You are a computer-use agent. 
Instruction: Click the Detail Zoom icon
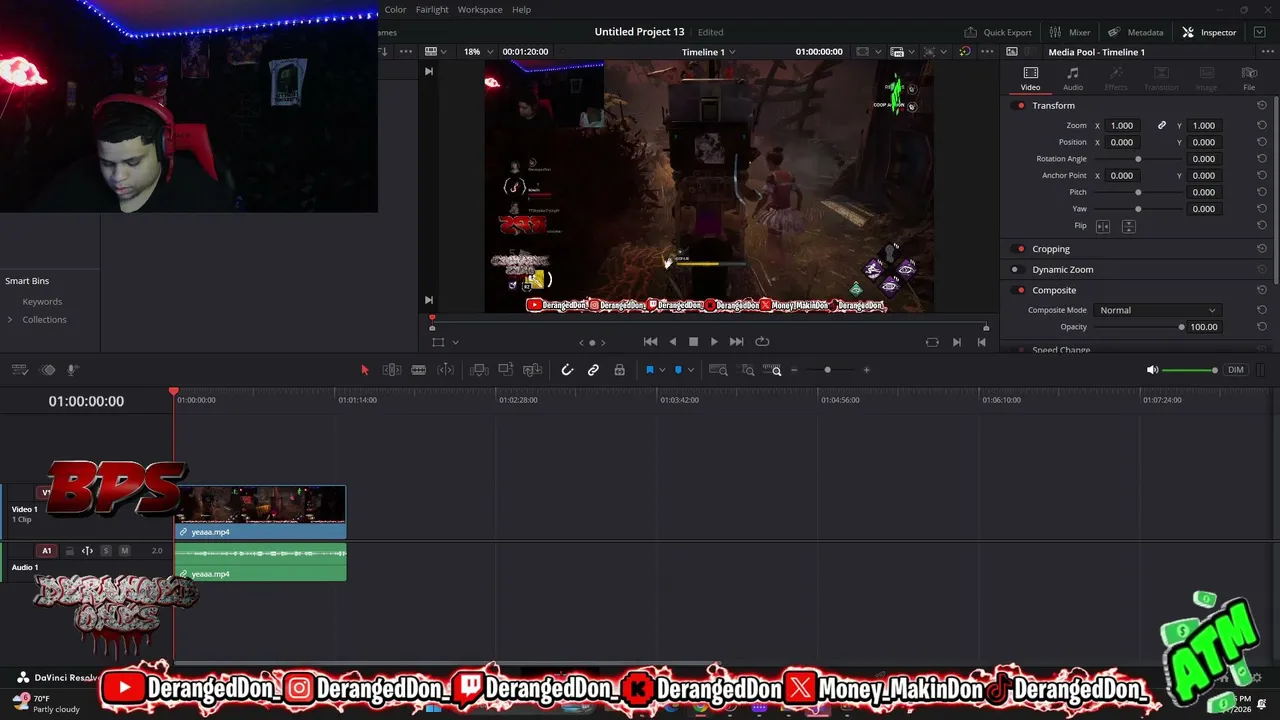click(747, 370)
